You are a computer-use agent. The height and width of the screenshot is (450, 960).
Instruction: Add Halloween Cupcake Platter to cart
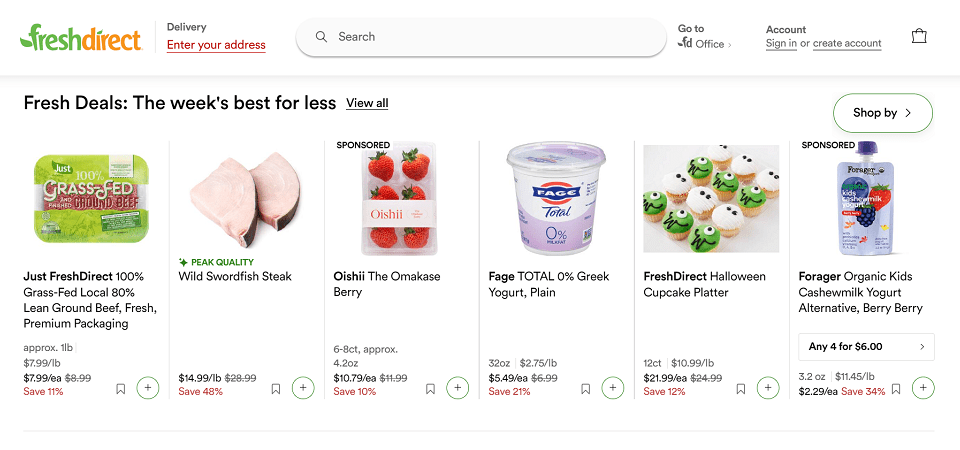click(x=768, y=388)
